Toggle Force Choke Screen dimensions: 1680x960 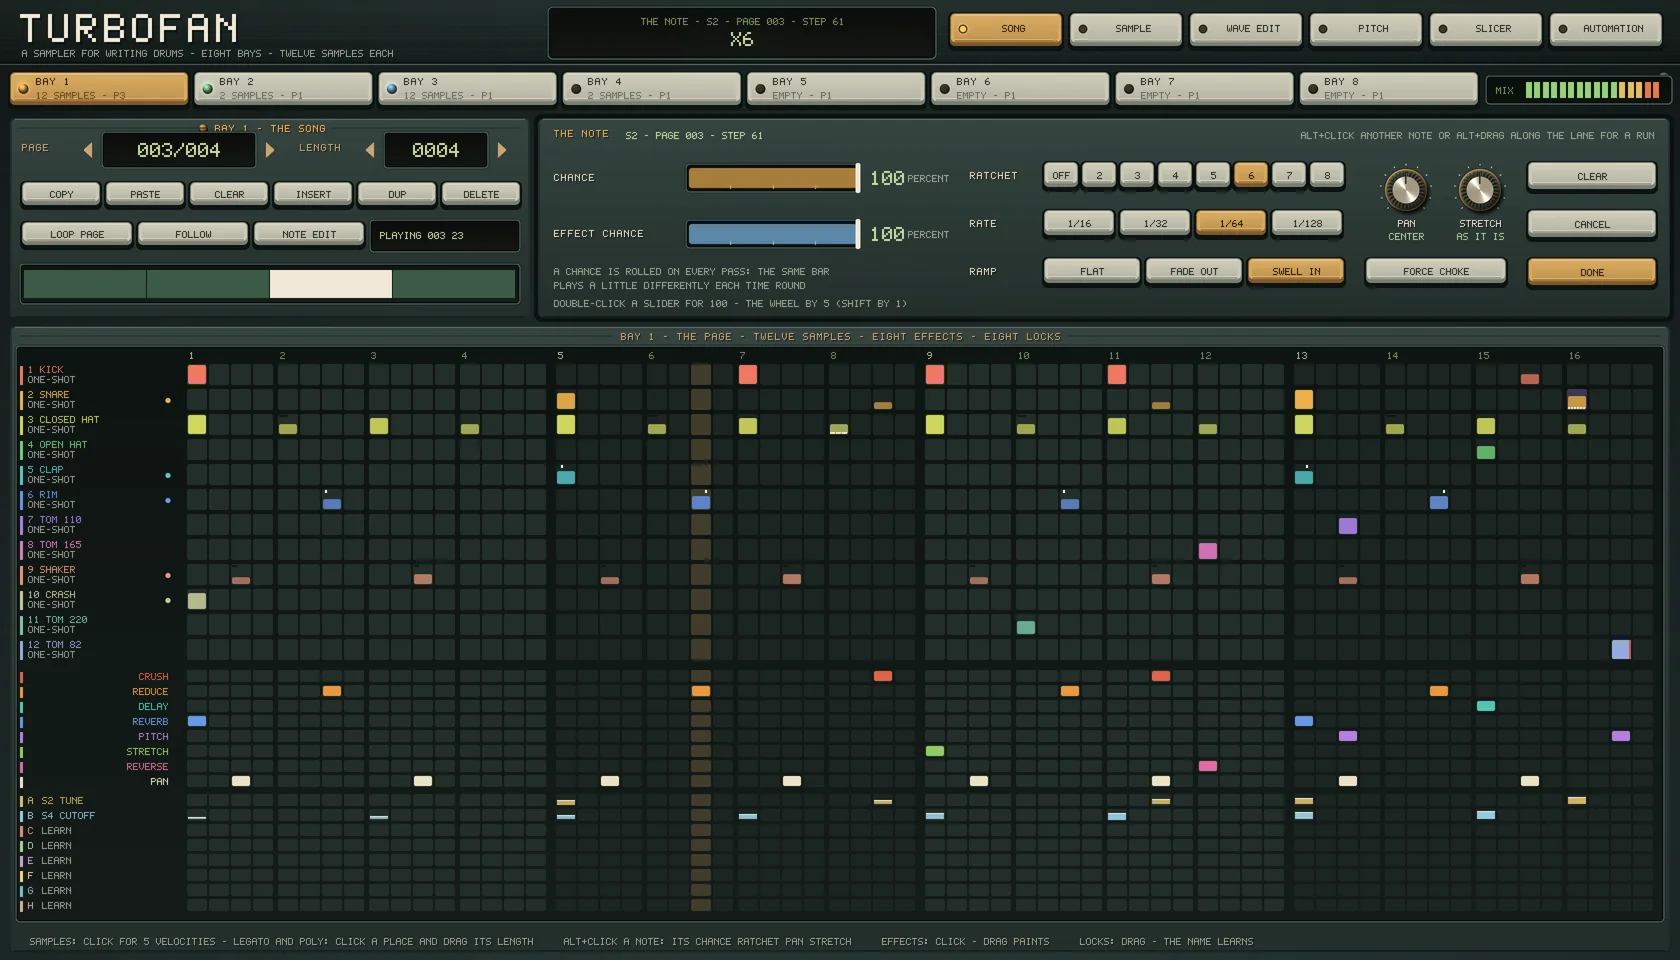1436,271
